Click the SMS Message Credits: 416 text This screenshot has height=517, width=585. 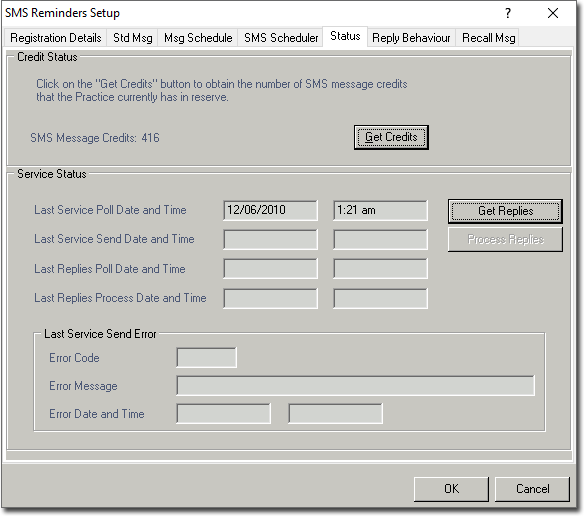(x=95, y=138)
